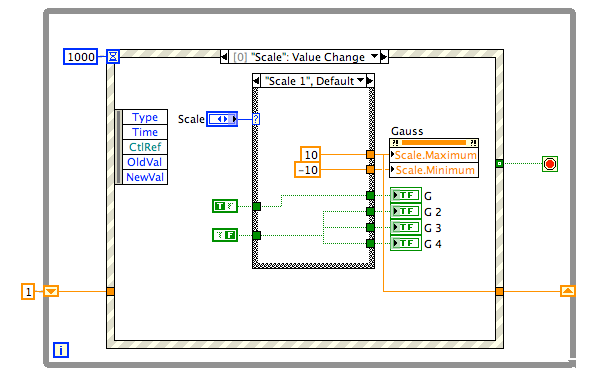
Task: Select the shift register initial constant 1
Action: [28, 292]
